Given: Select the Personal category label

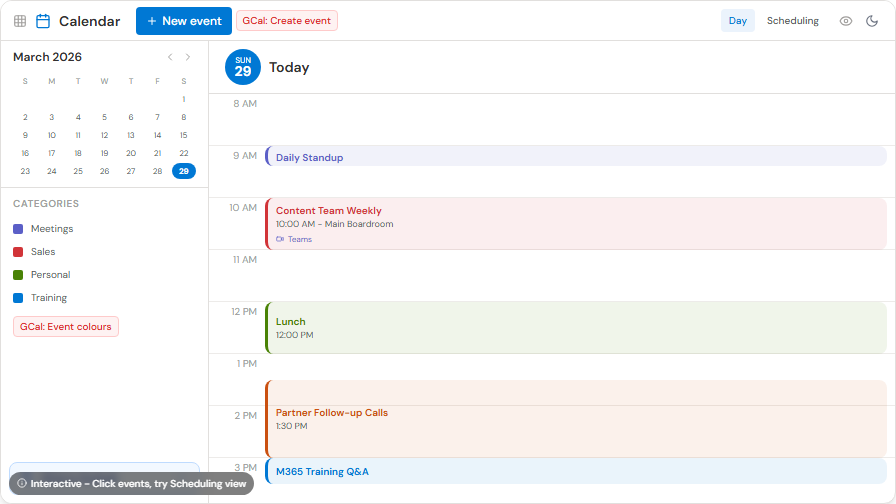Looking at the screenshot, I should coord(50,275).
